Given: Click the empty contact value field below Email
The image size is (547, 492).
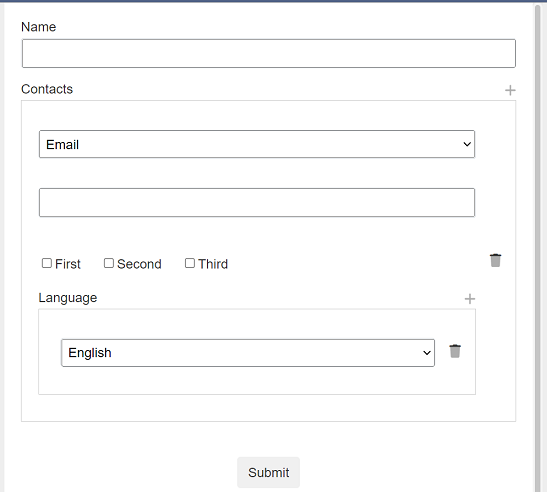Looking at the screenshot, I should pyautogui.click(x=257, y=202).
